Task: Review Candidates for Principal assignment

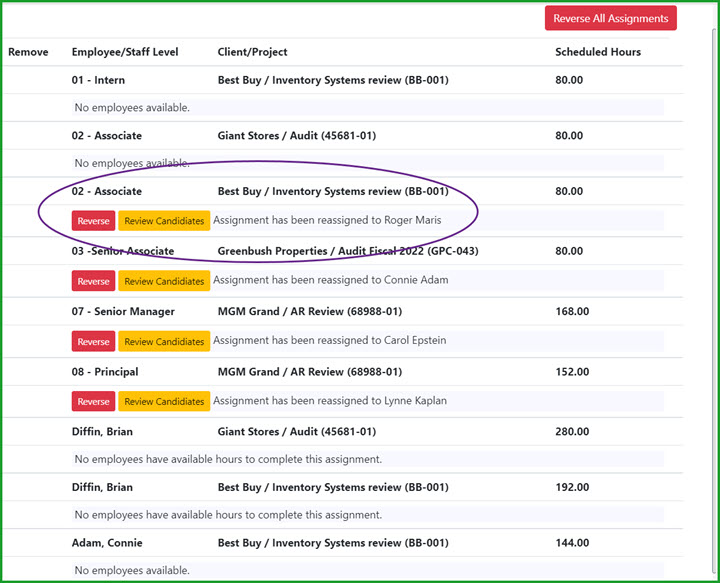Action: 164,401
